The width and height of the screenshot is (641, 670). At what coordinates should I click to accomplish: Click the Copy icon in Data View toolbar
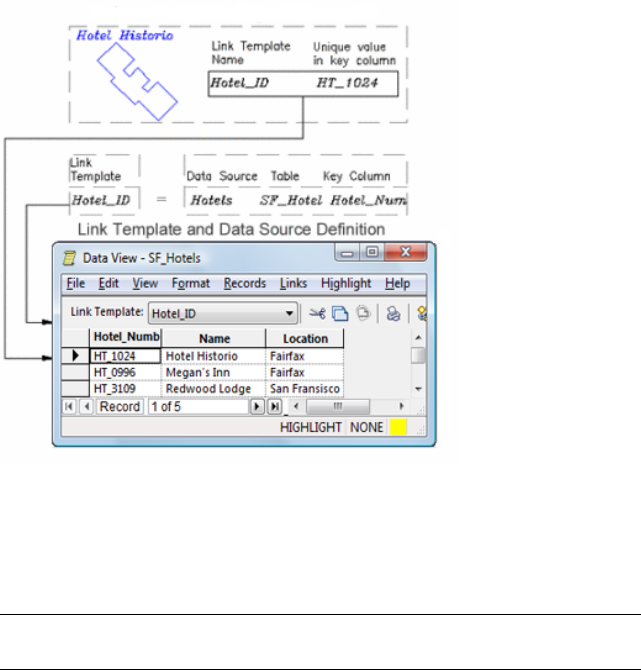[340, 314]
